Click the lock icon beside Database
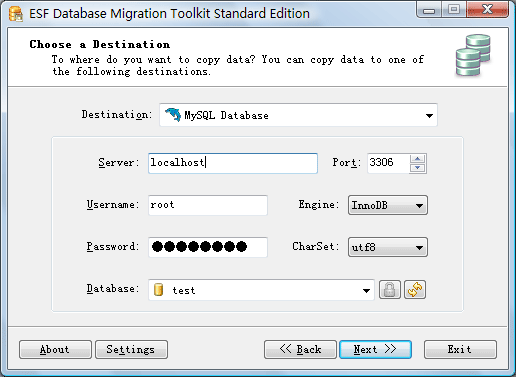This screenshot has width=516, height=377. [390, 289]
